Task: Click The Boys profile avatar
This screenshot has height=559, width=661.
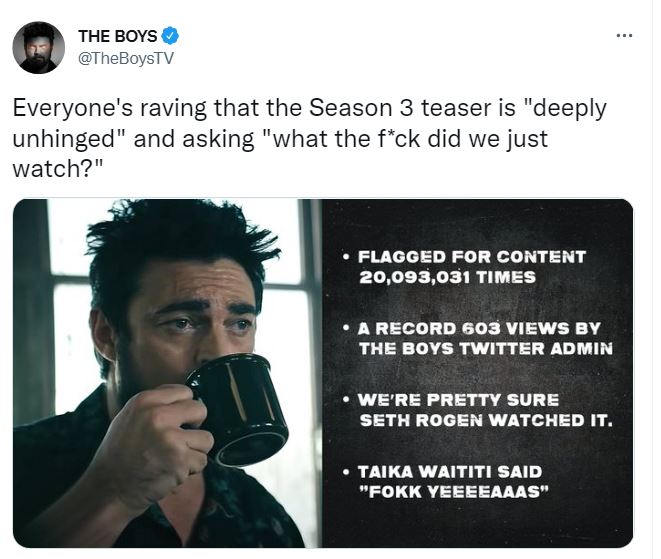Action: pos(38,48)
